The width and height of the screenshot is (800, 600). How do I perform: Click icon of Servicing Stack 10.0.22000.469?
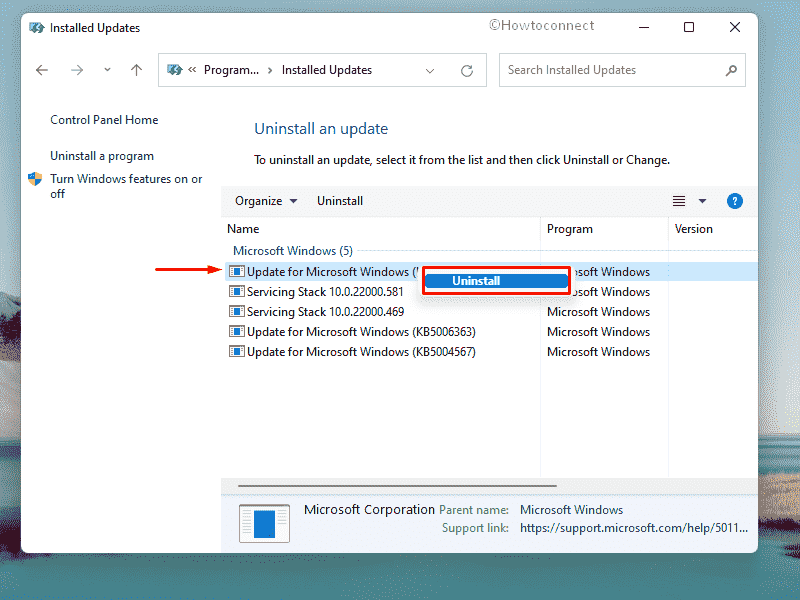click(237, 312)
